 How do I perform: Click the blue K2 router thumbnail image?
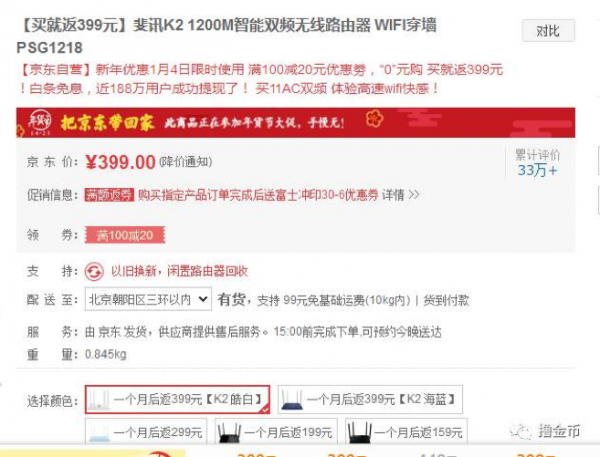(292, 400)
